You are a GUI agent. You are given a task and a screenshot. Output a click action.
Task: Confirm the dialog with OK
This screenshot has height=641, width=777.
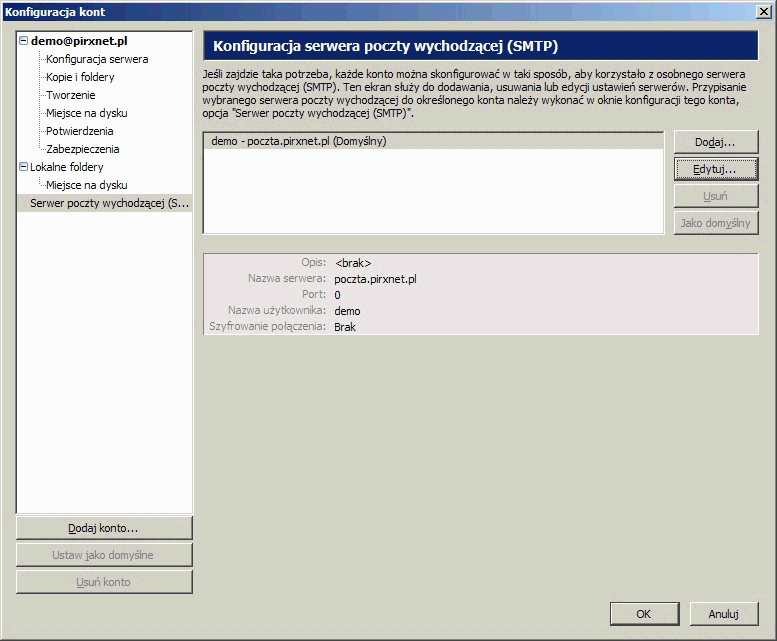pyautogui.click(x=644, y=614)
